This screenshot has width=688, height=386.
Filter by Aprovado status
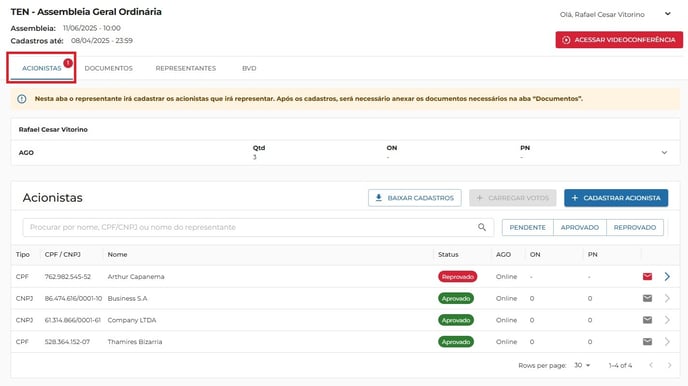580,228
